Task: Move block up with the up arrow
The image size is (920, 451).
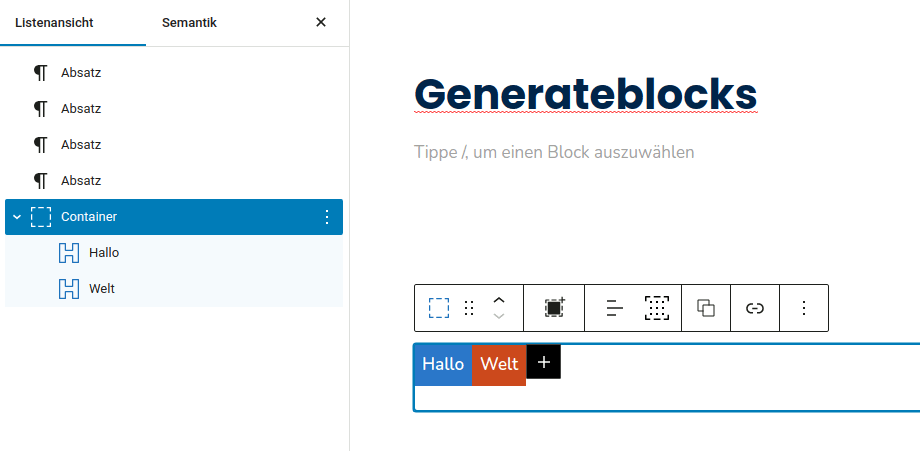Action: [x=499, y=300]
